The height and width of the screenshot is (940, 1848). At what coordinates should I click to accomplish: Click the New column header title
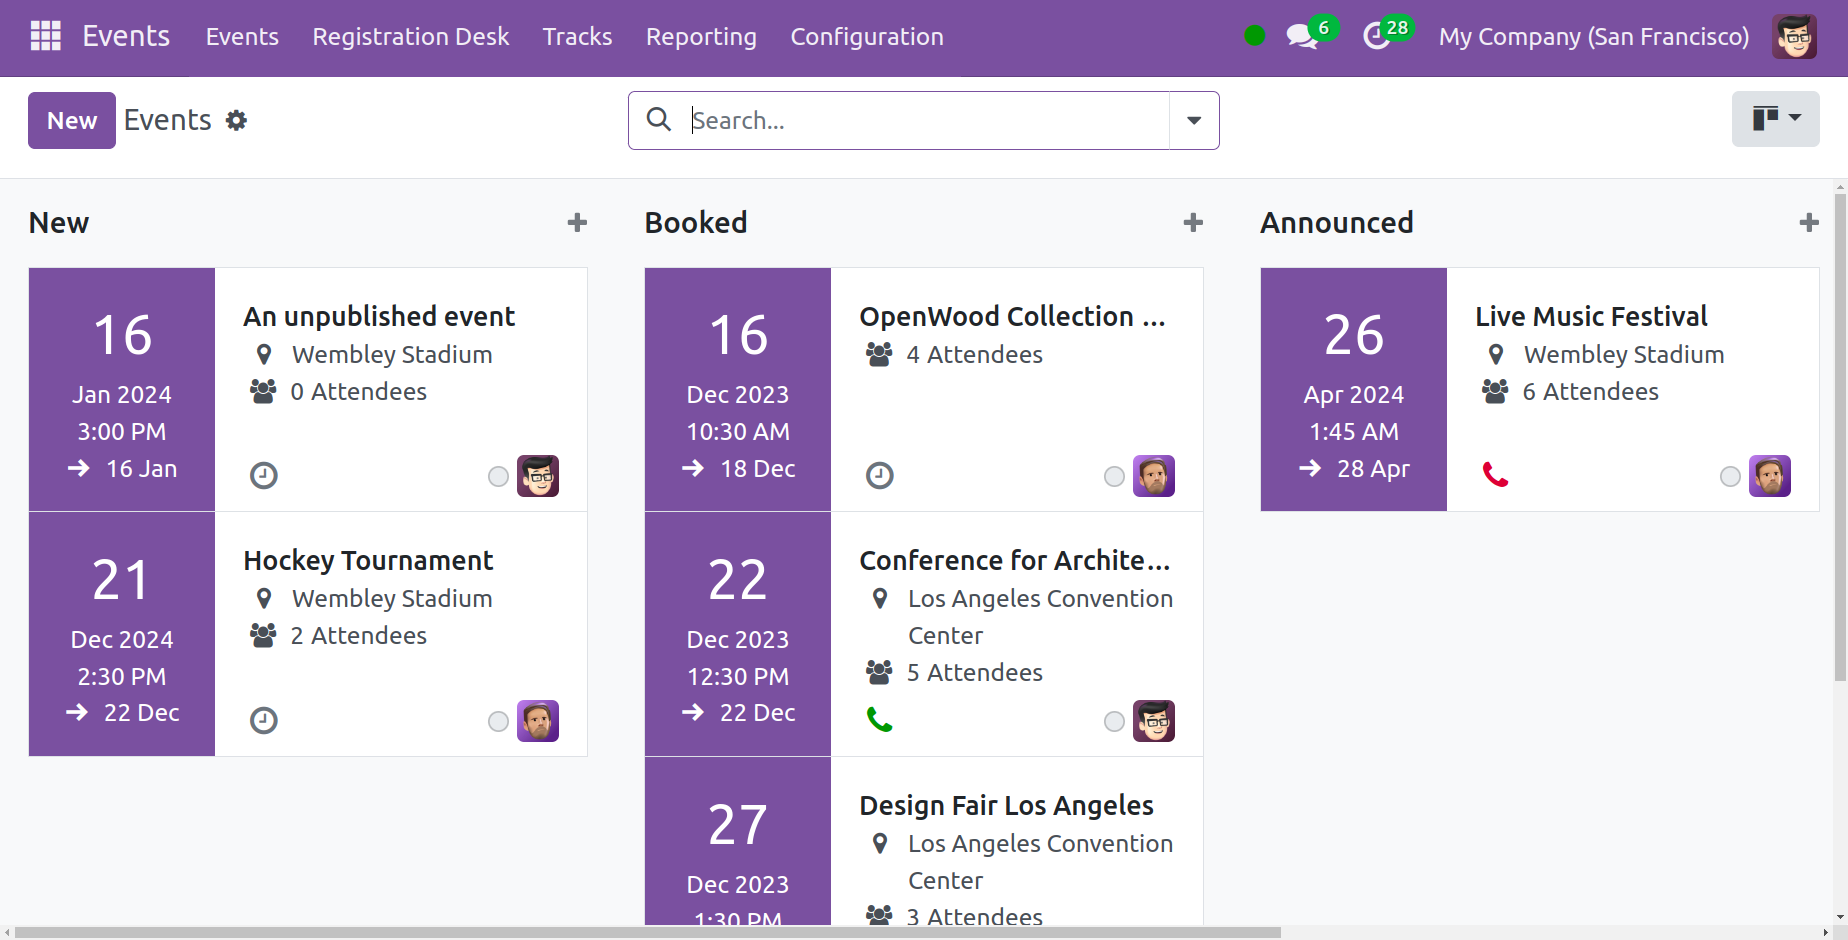(x=59, y=222)
